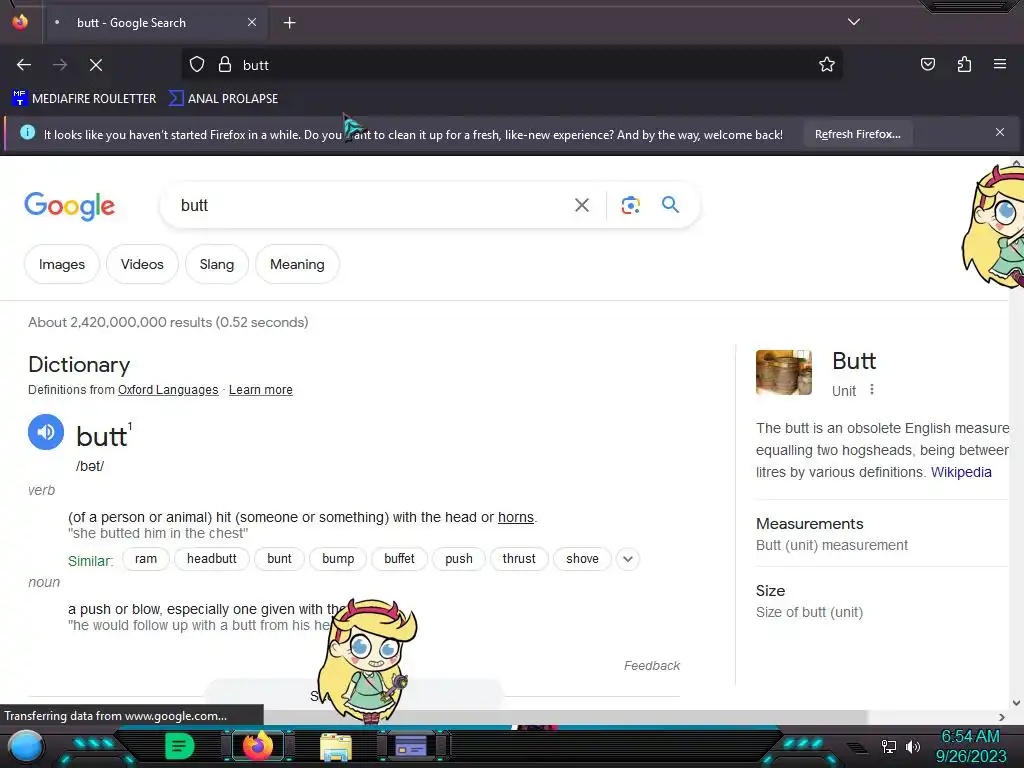Click Butt (unit) measurement text
The image size is (1024, 768).
coord(832,545)
